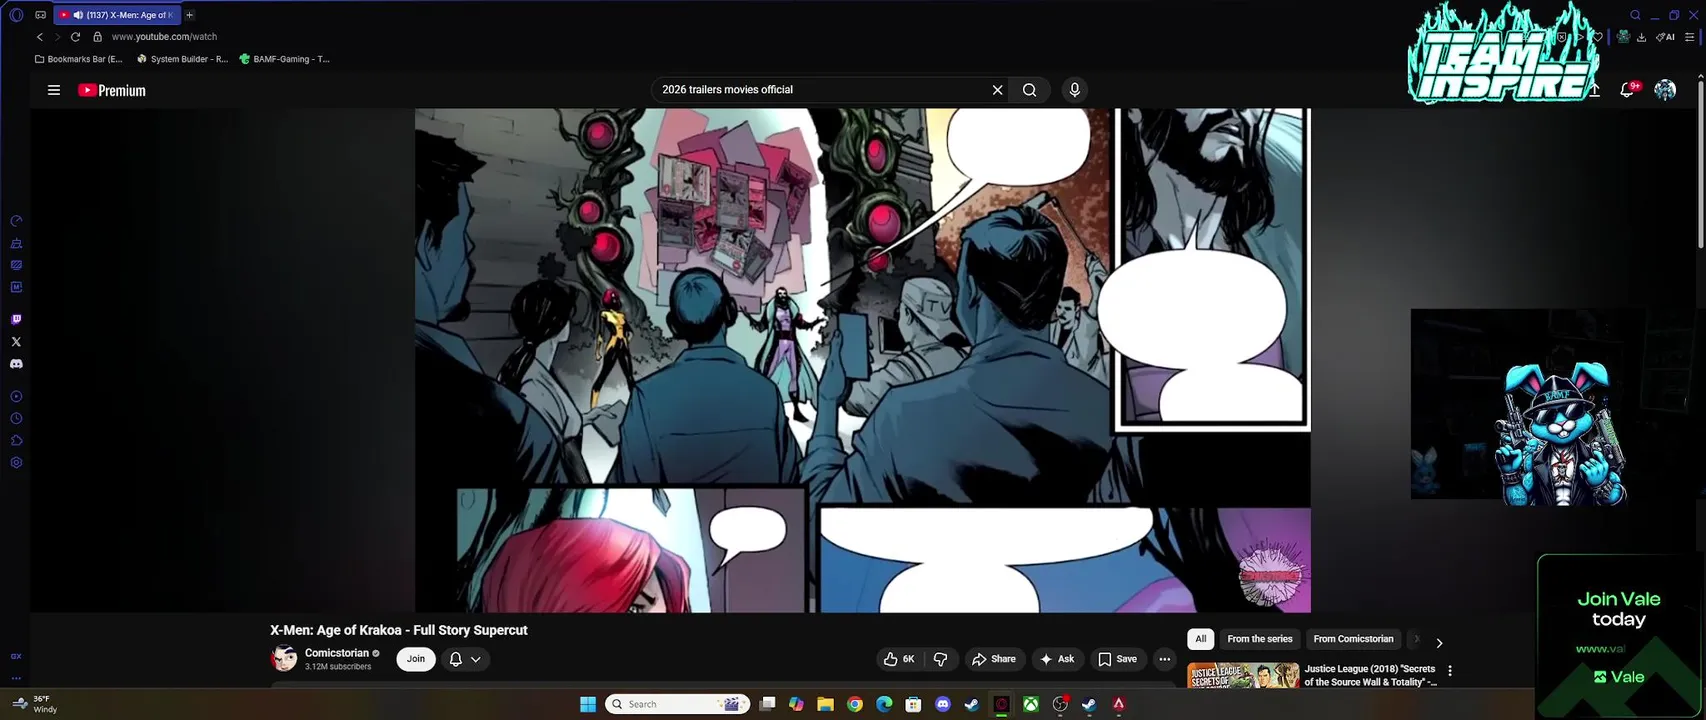The width and height of the screenshot is (1706, 720).
Task: Open the browser downloads icon
Action: (x=1641, y=37)
